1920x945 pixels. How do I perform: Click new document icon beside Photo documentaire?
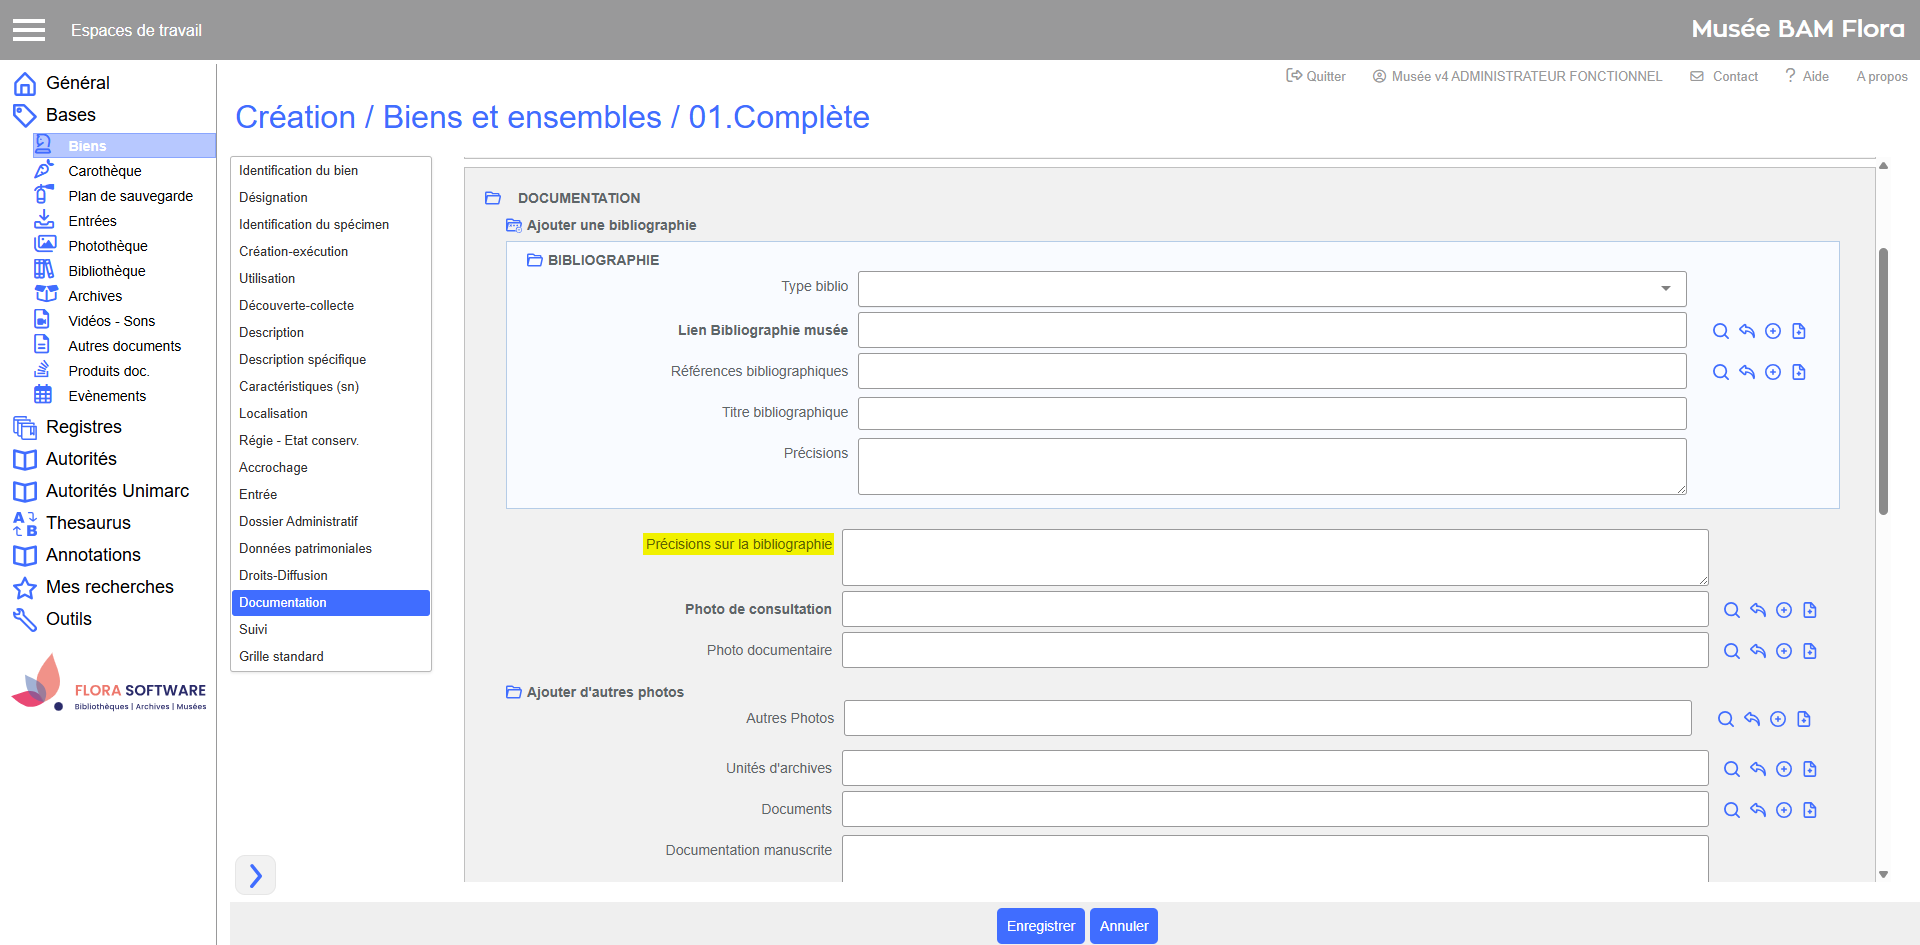[1809, 651]
